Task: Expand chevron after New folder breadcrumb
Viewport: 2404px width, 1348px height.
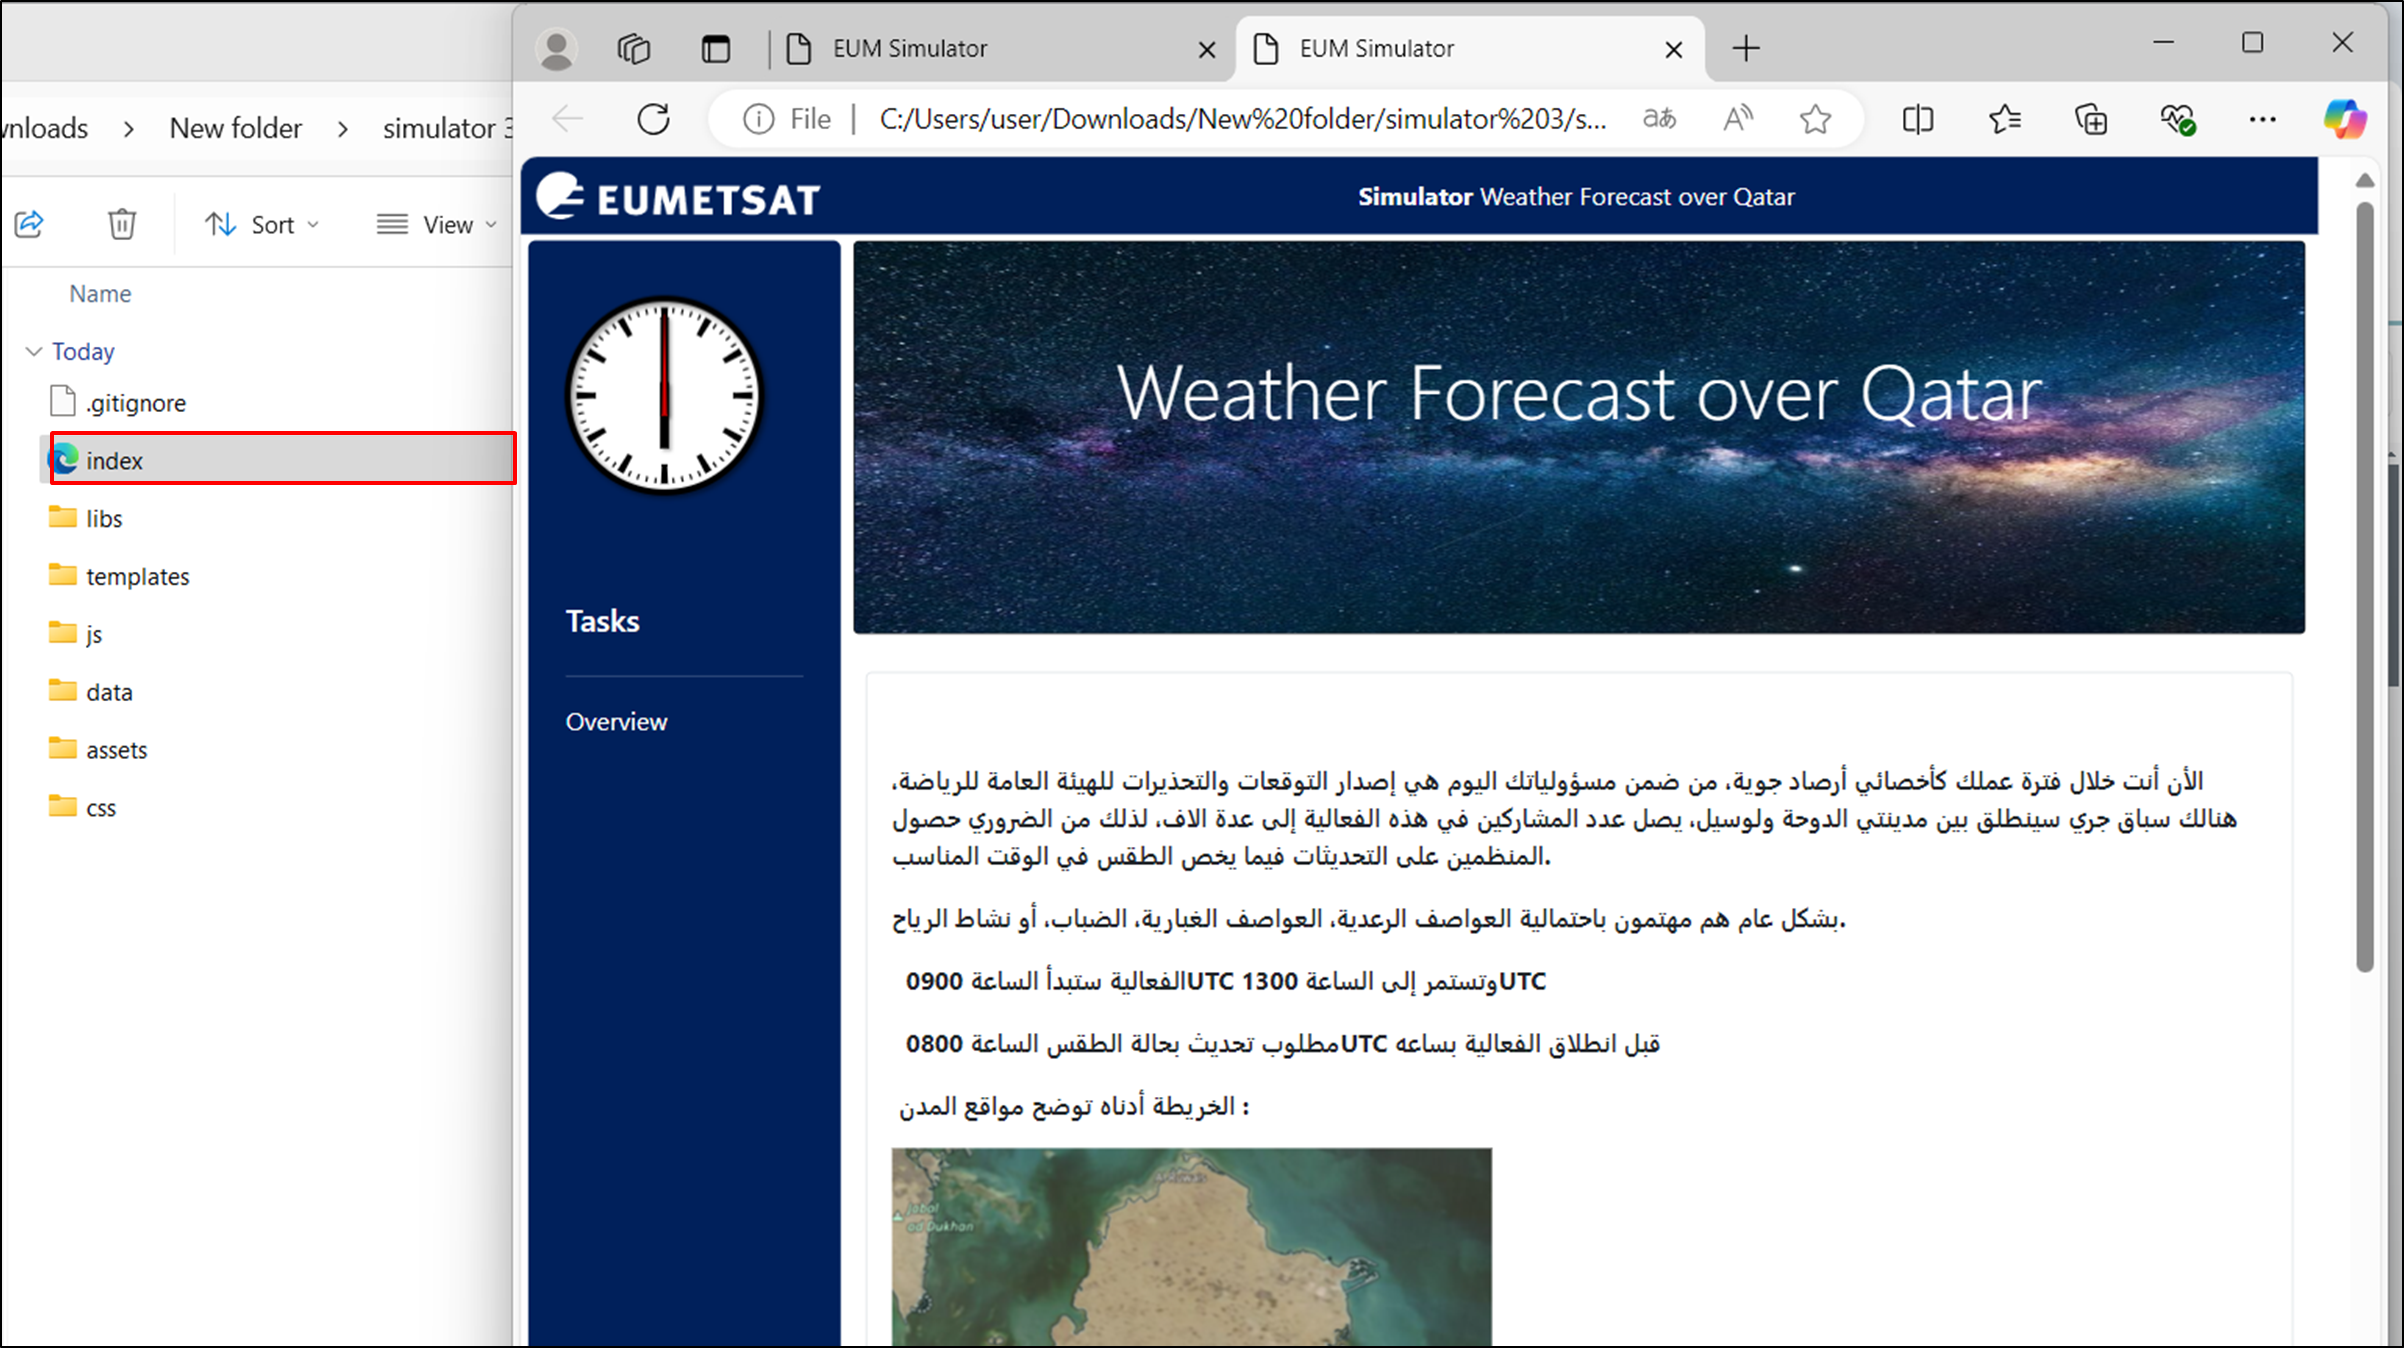Action: (x=343, y=129)
